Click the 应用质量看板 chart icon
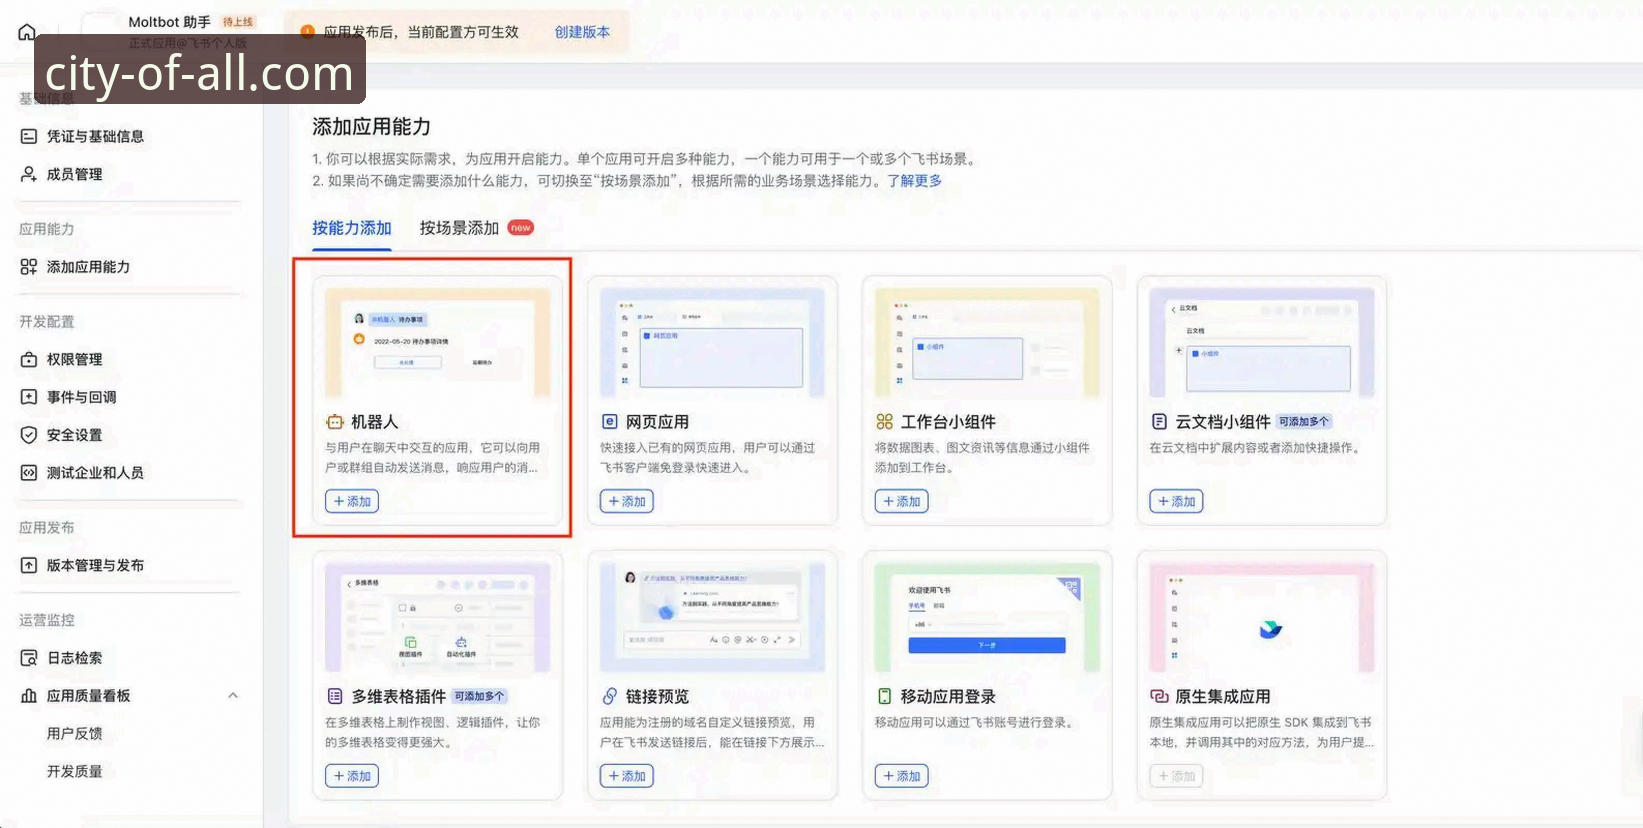 pos(29,696)
